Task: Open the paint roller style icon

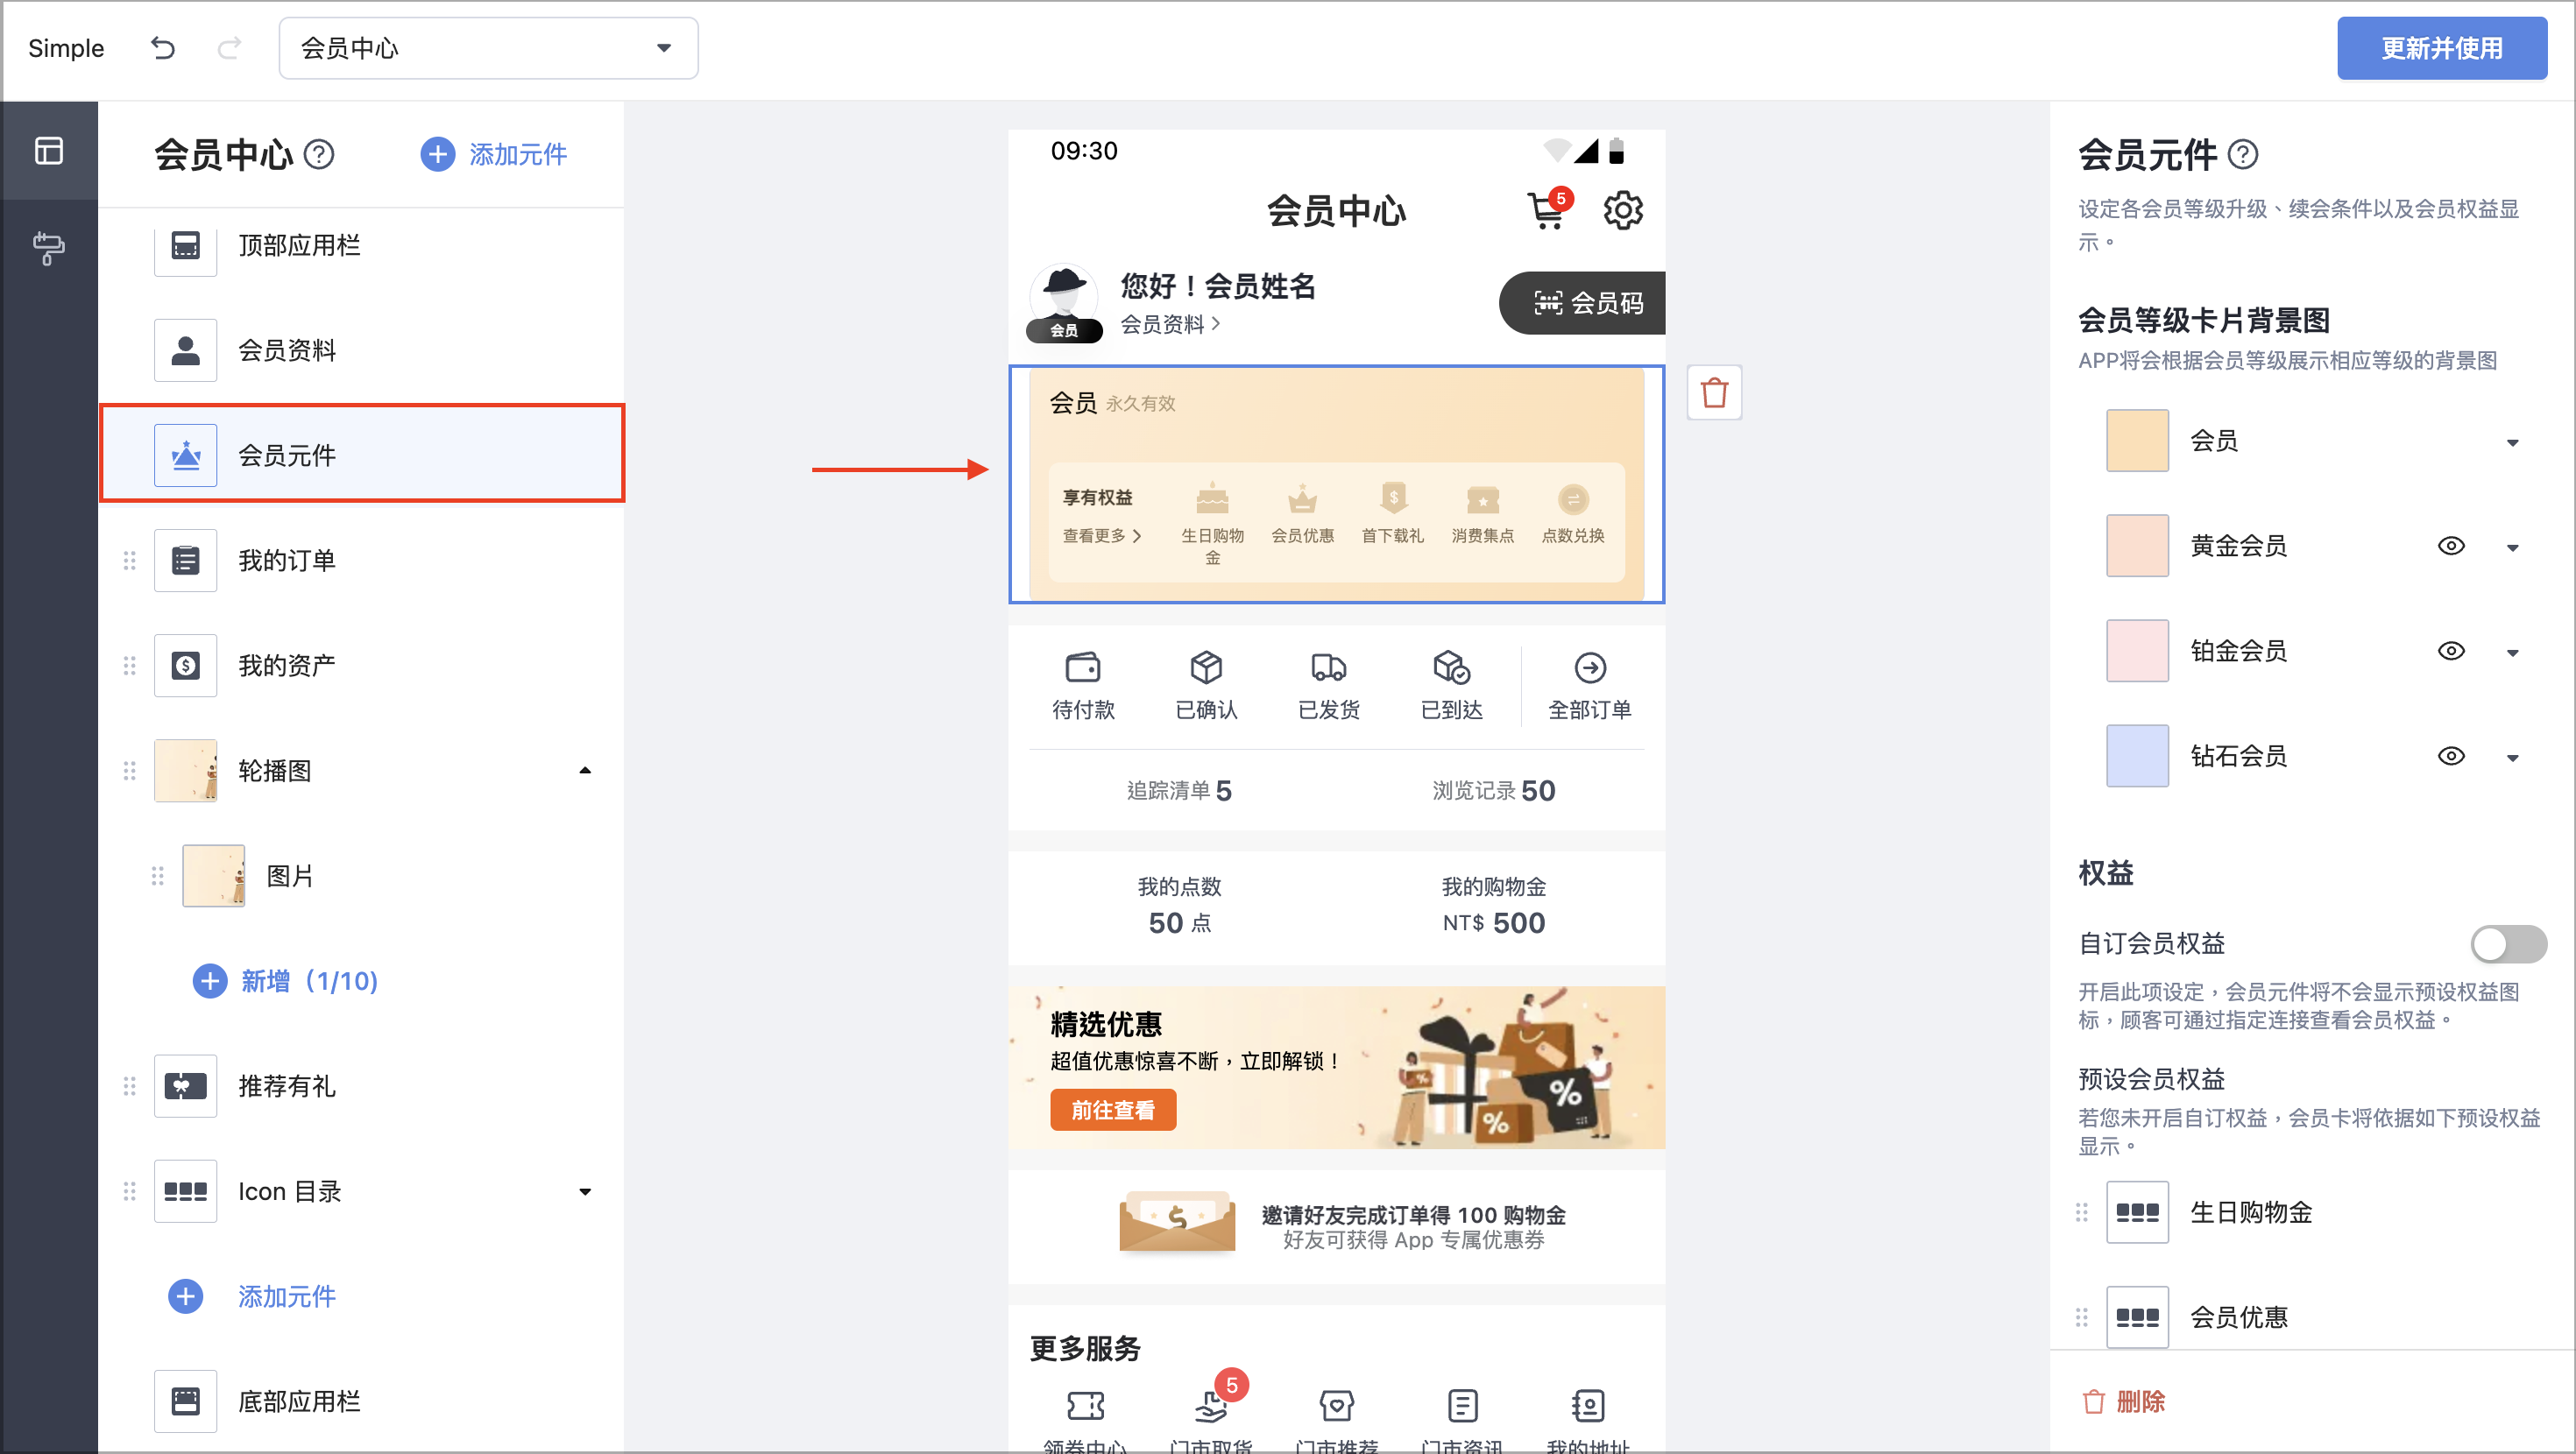Action: pos(49,248)
